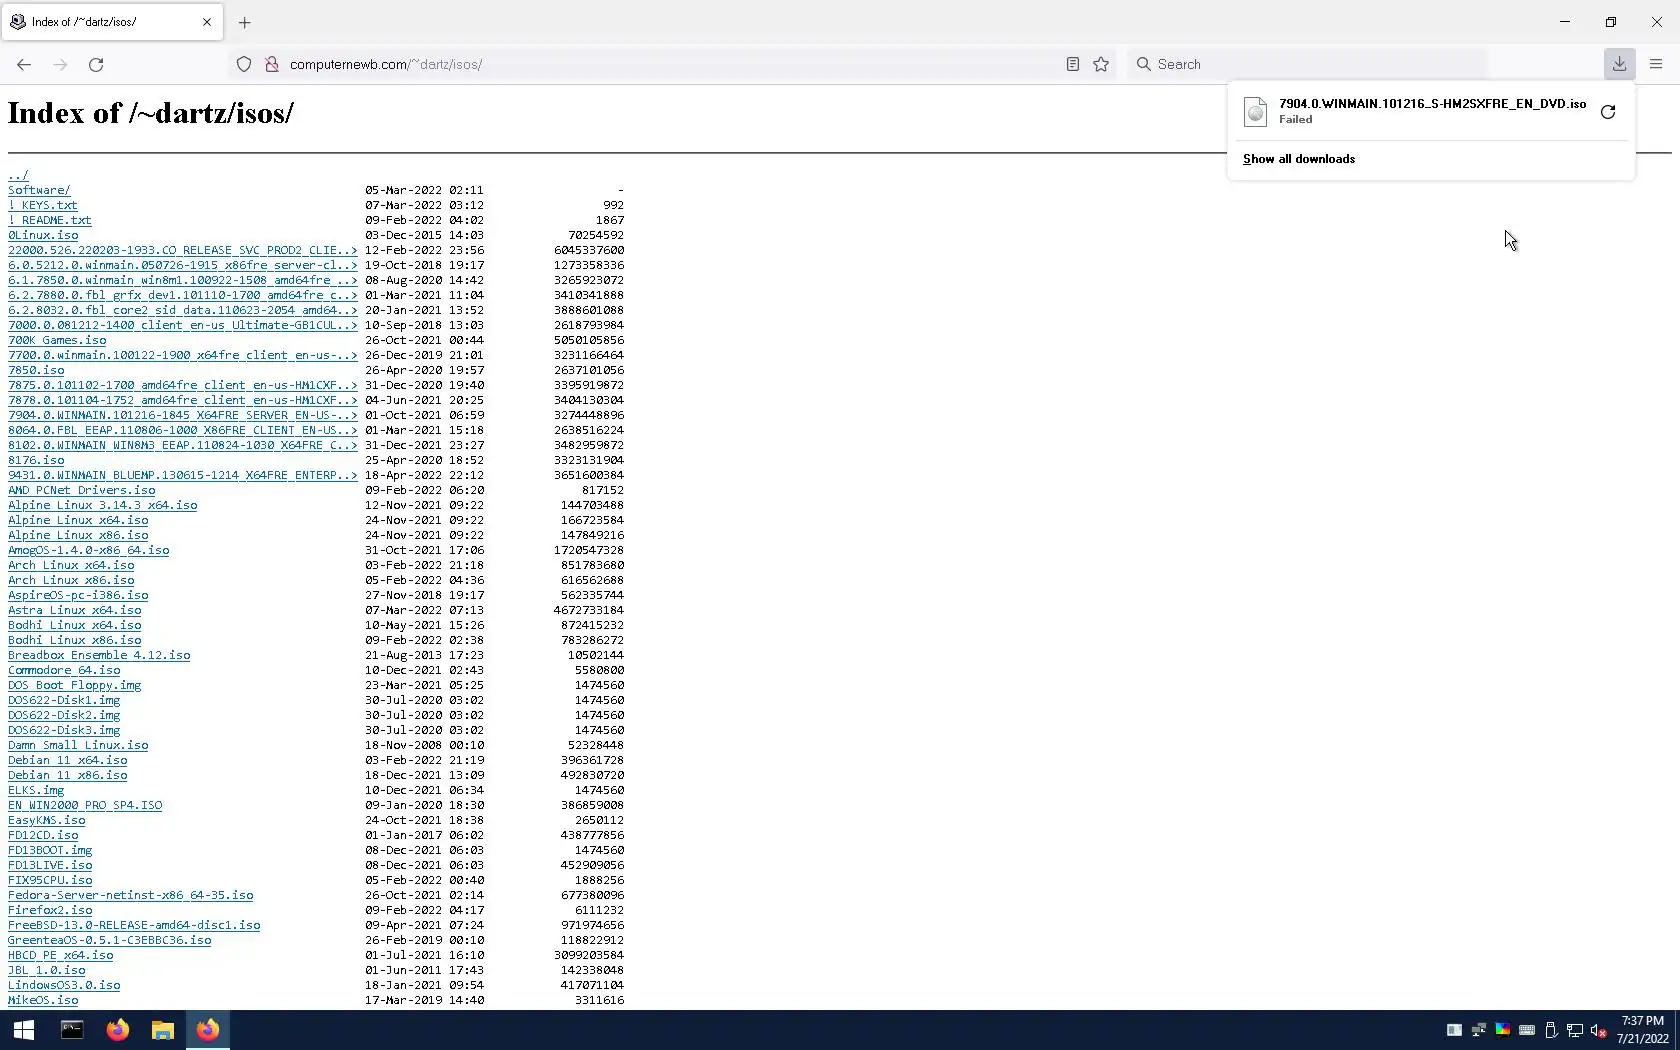1680x1050 pixels.
Task: Download Commodore_64.iso
Action: click(x=64, y=670)
